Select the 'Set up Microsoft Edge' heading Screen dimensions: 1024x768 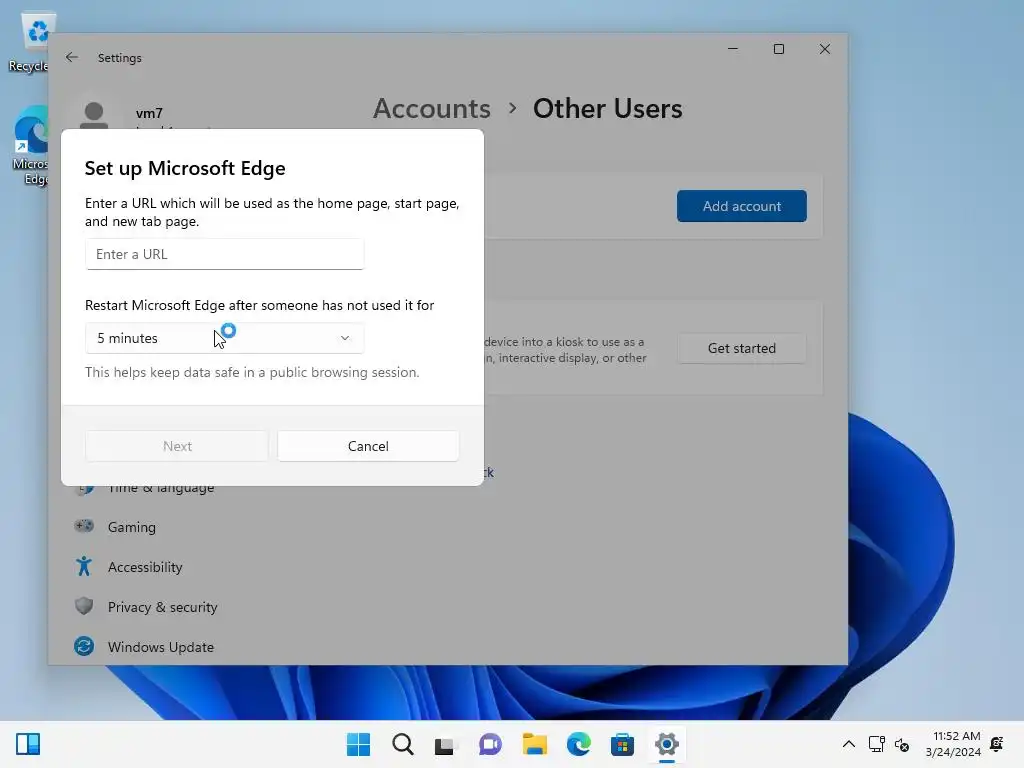click(185, 168)
